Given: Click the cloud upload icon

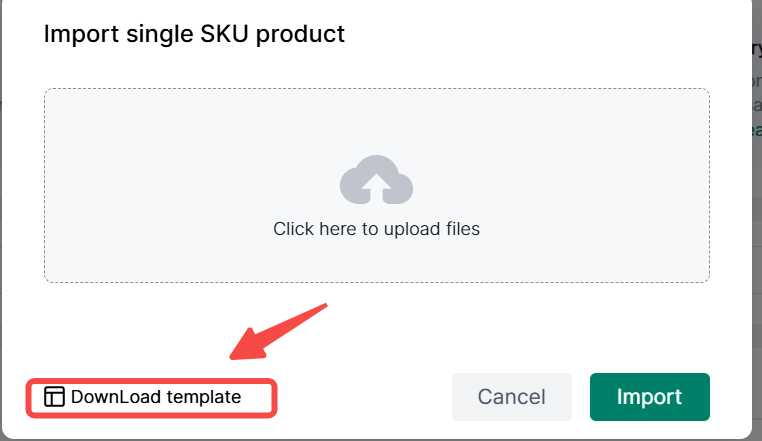Looking at the screenshot, I should tap(376, 180).
